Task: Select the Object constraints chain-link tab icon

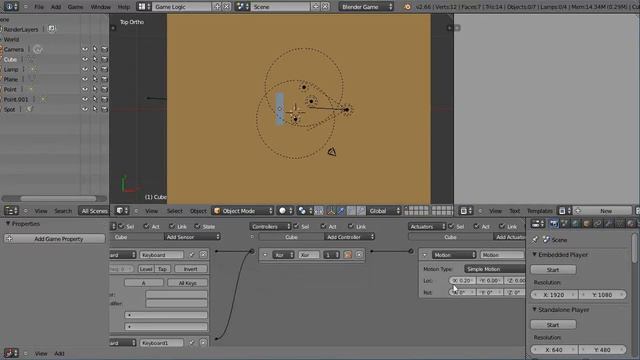Action: tap(598, 223)
